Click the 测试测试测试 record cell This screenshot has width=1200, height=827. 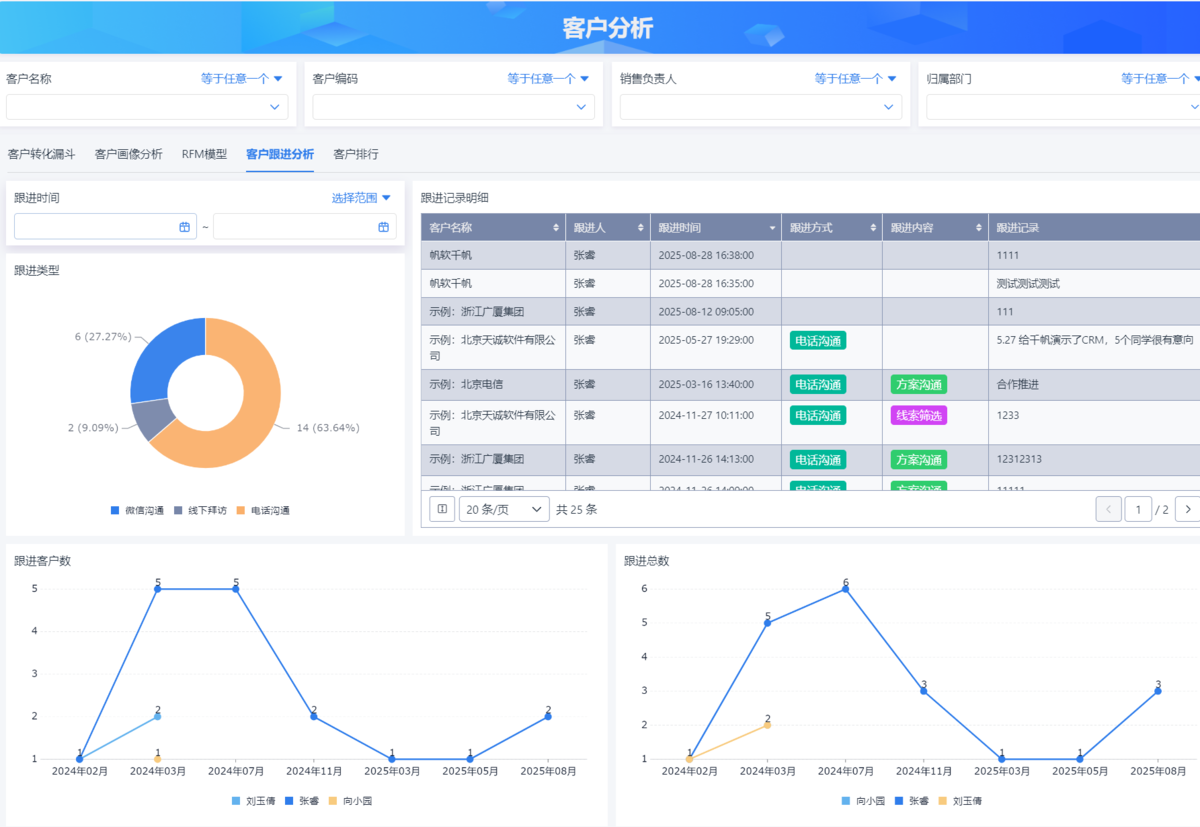tap(1094, 284)
